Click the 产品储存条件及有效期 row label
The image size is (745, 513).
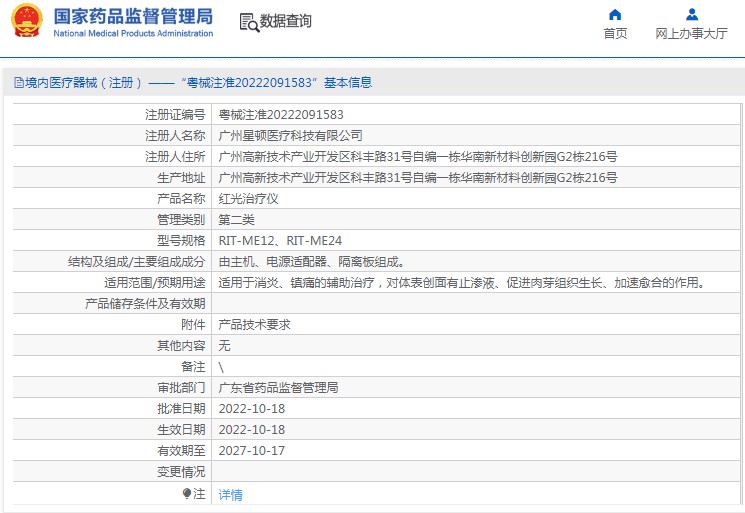tap(145, 304)
